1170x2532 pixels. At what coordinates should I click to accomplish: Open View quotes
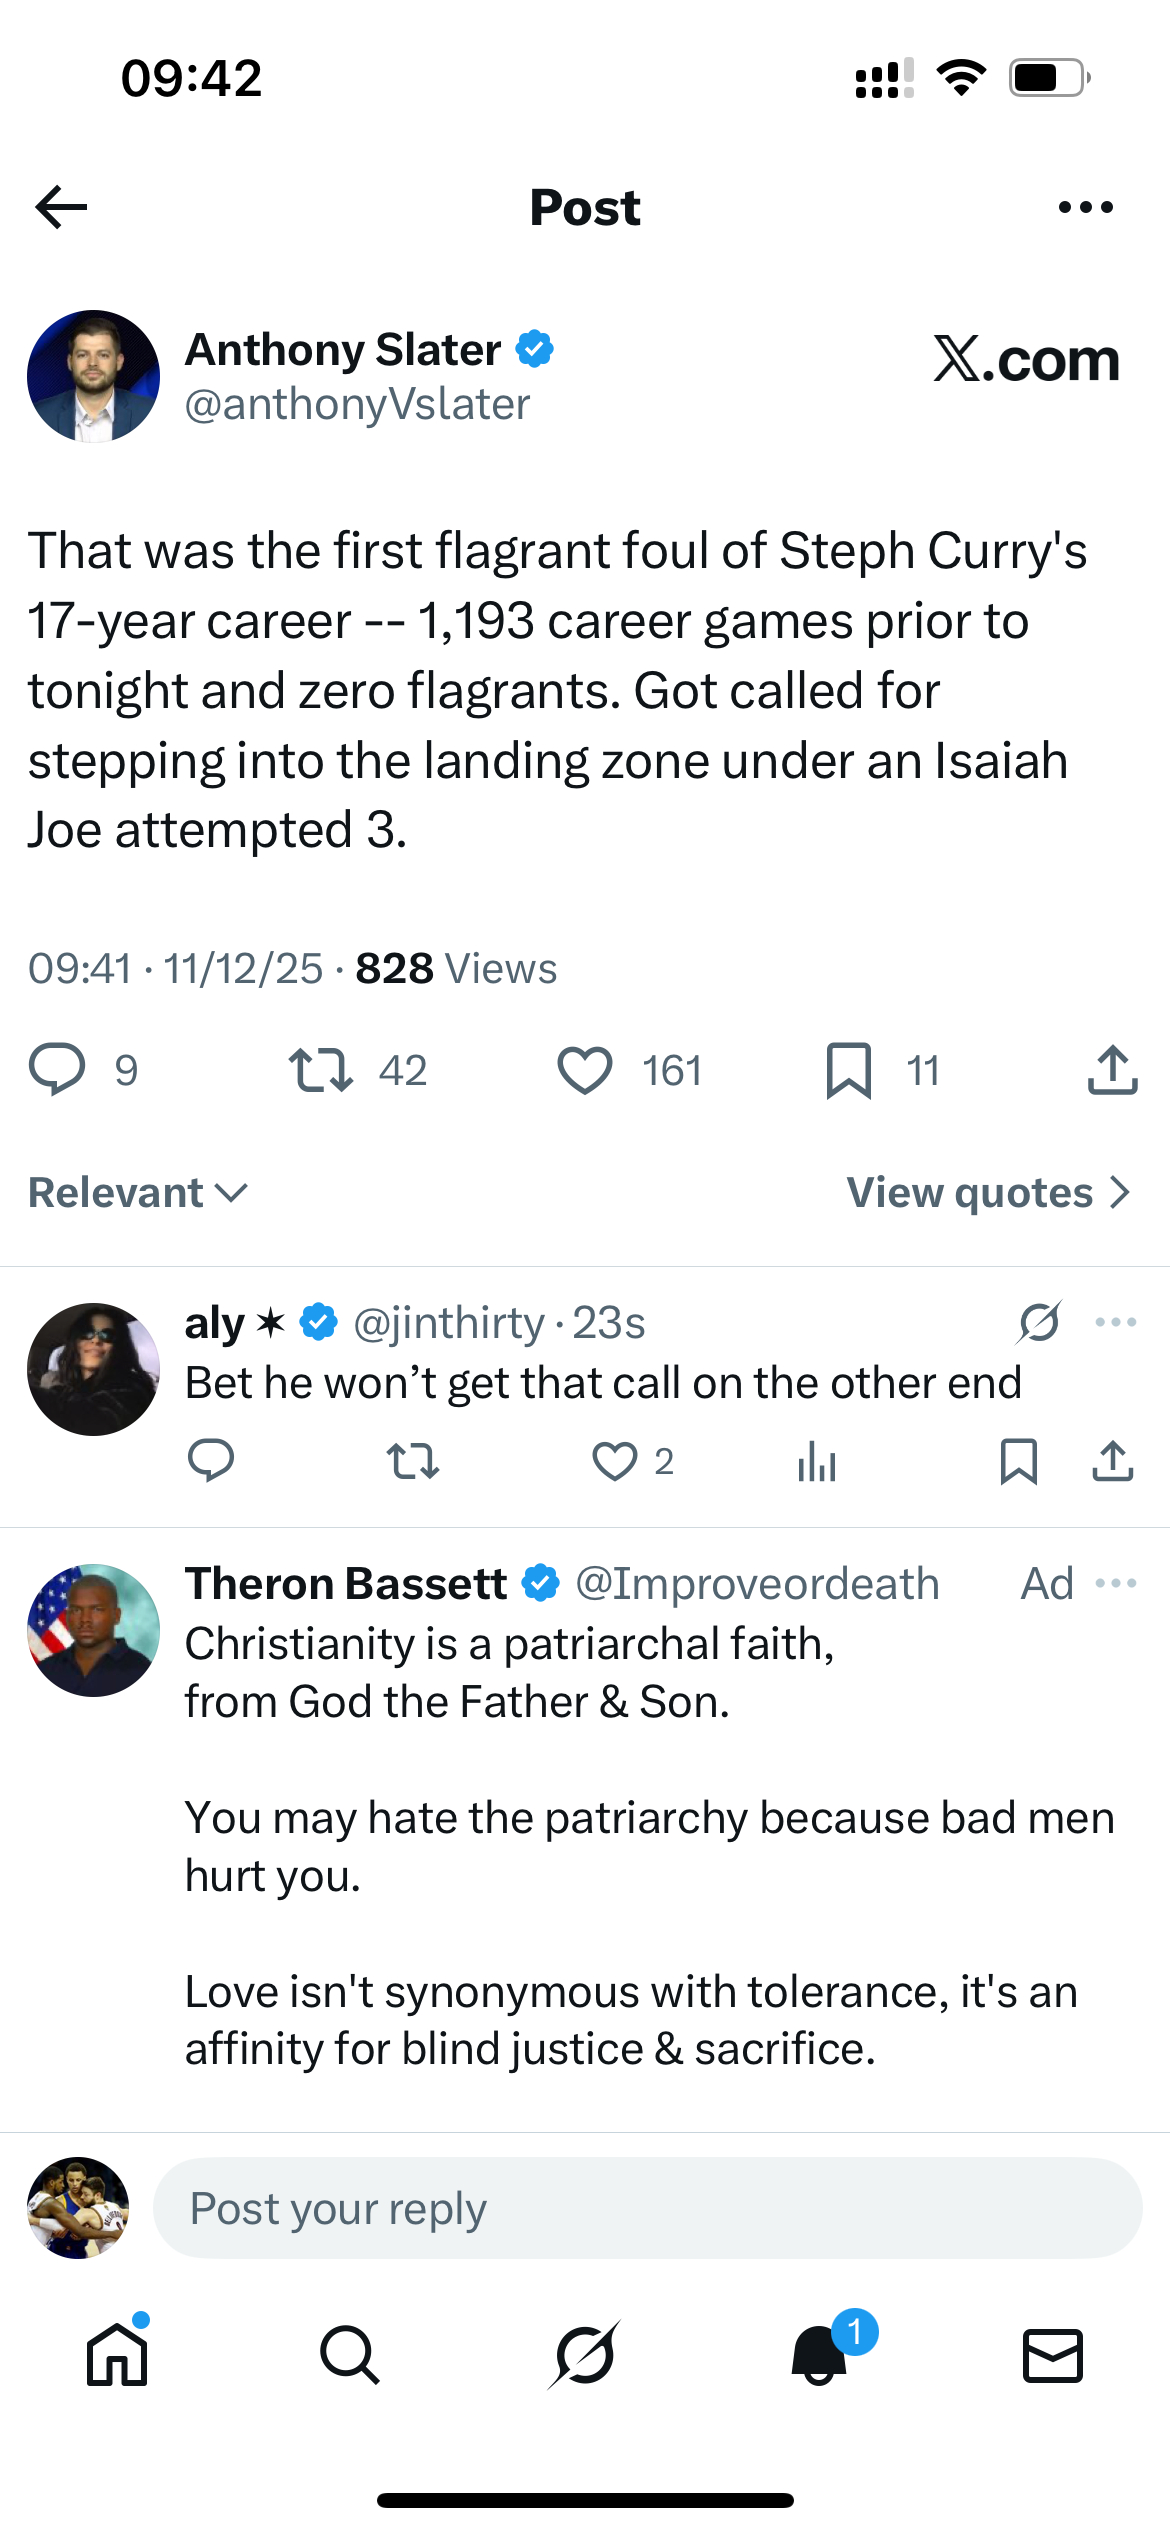pos(988,1192)
